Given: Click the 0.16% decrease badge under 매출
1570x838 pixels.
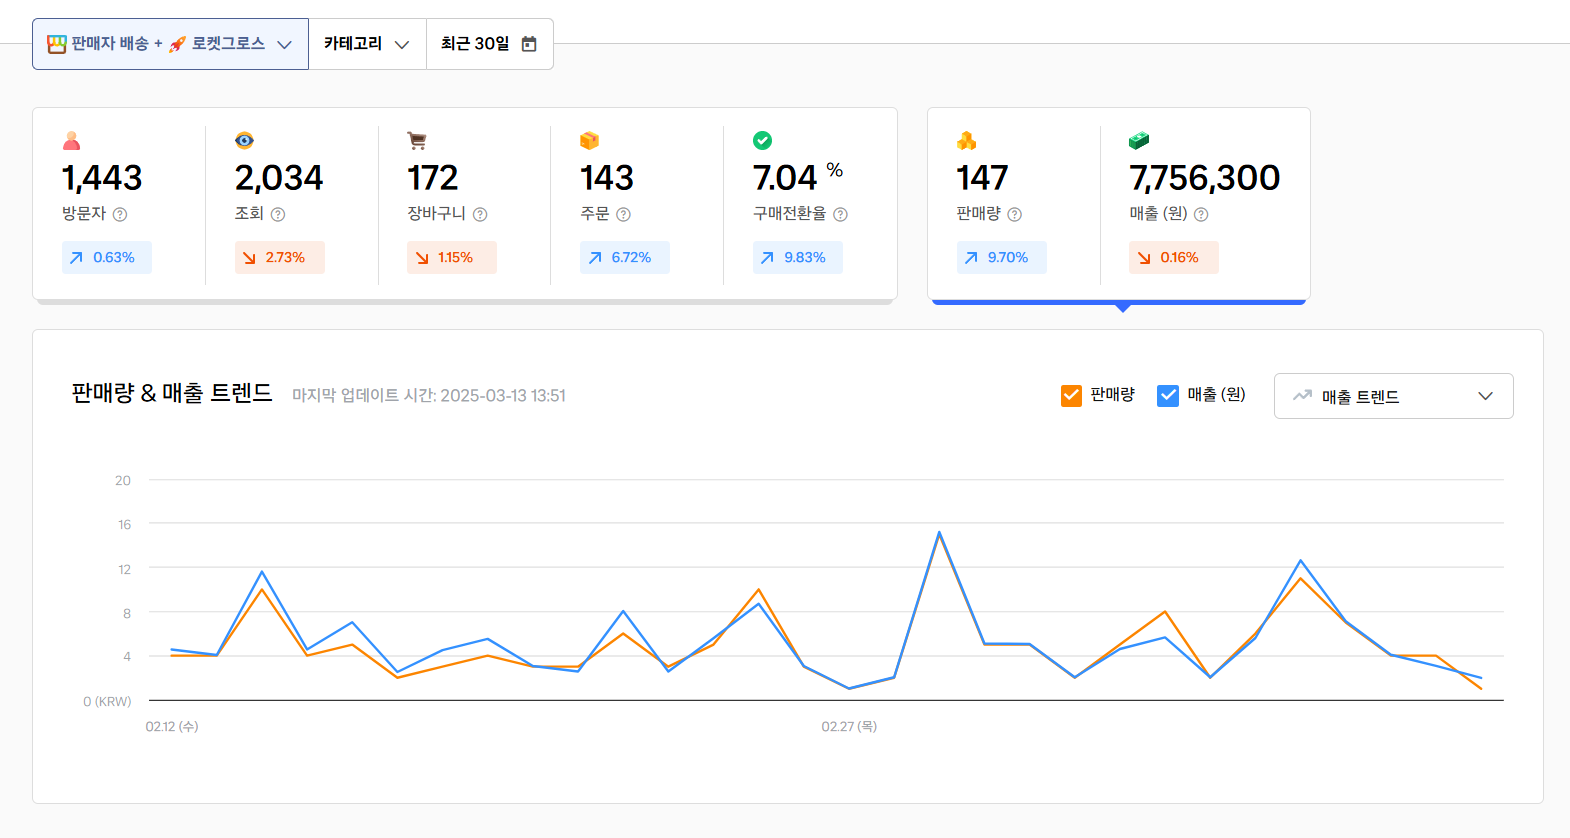Looking at the screenshot, I should click(x=1174, y=257).
